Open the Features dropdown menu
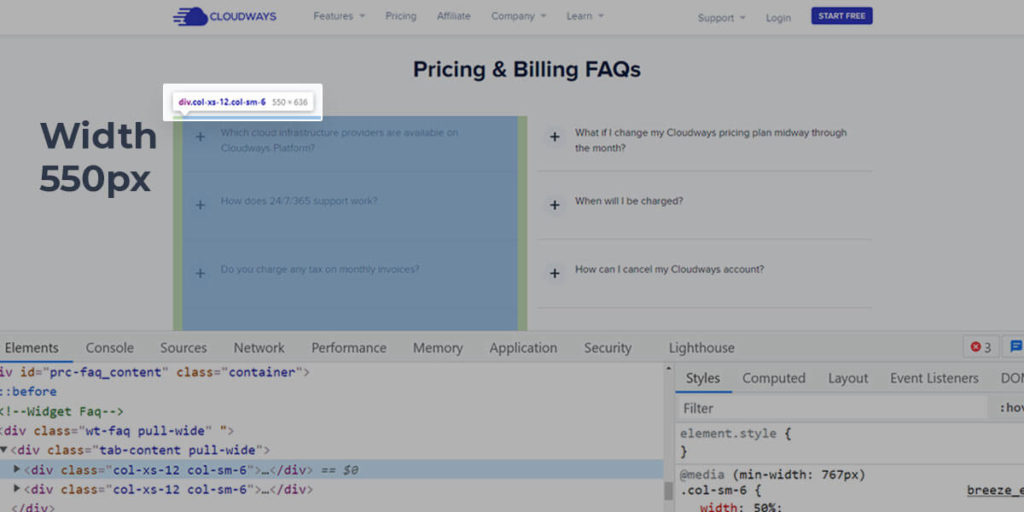The image size is (1024, 512). (x=339, y=16)
